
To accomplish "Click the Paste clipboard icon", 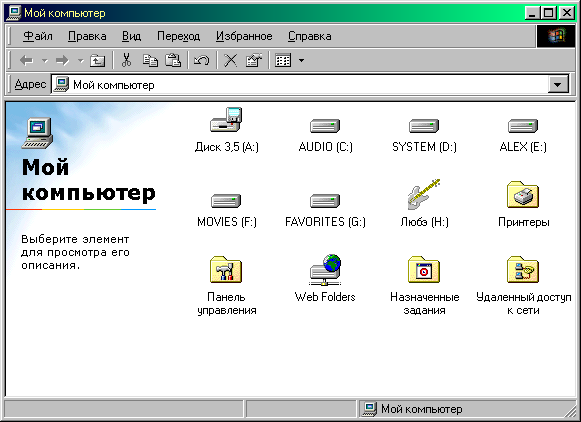I will pos(173,60).
